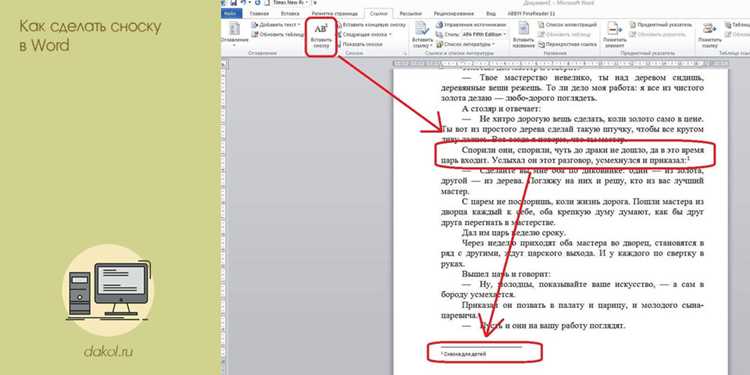Click Insert Index (Предметный указатель)
The height and width of the screenshot is (375, 750).
[661, 25]
